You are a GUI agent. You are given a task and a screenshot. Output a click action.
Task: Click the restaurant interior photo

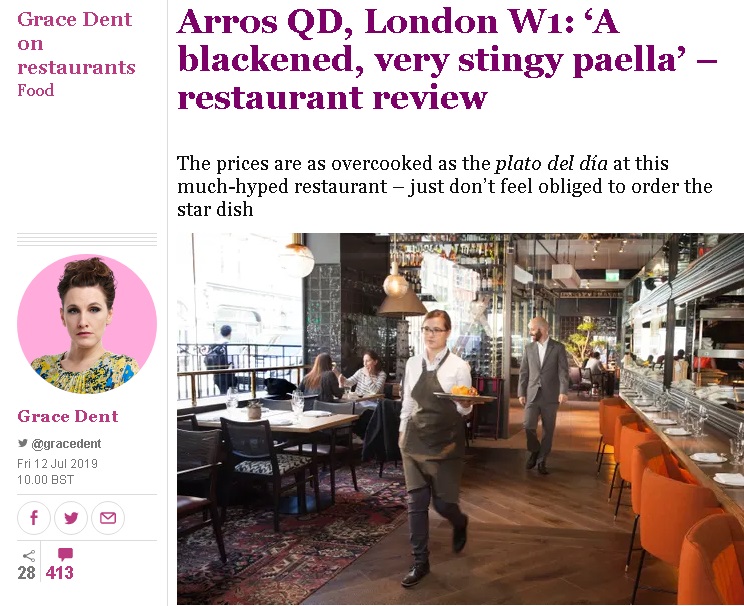click(460, 419)
